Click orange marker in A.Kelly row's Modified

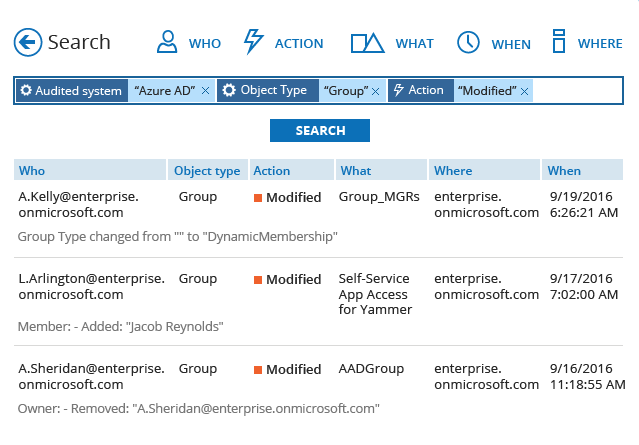click(258, 198)
